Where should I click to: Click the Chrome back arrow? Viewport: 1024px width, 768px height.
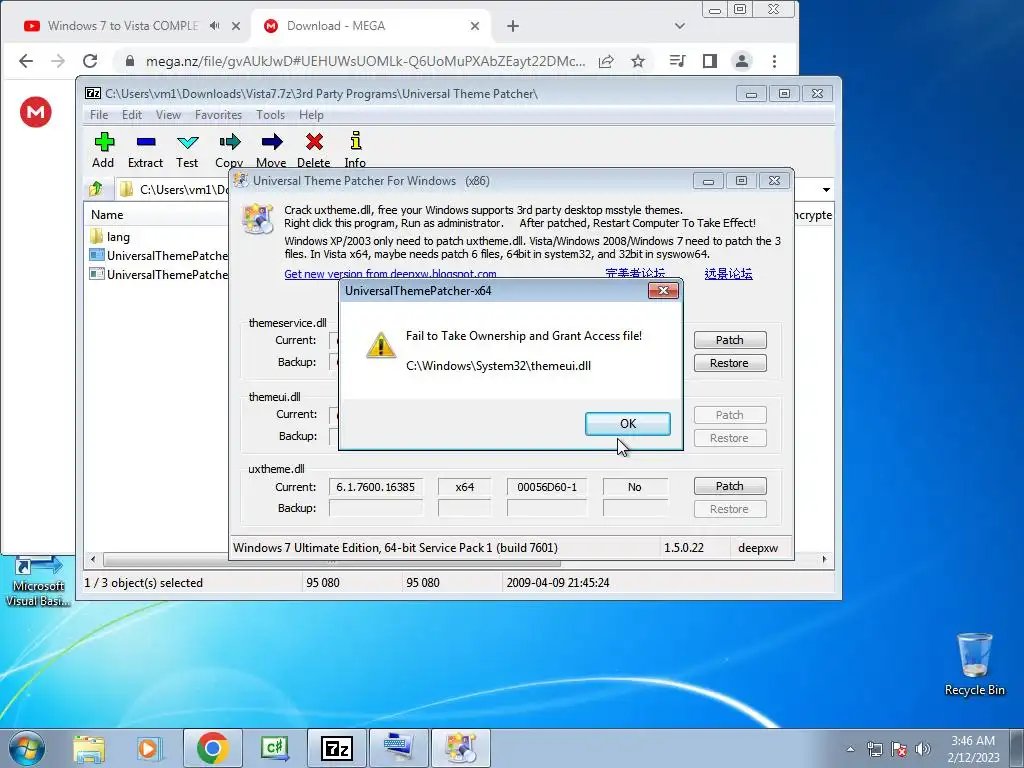click(x=26, y=61)
